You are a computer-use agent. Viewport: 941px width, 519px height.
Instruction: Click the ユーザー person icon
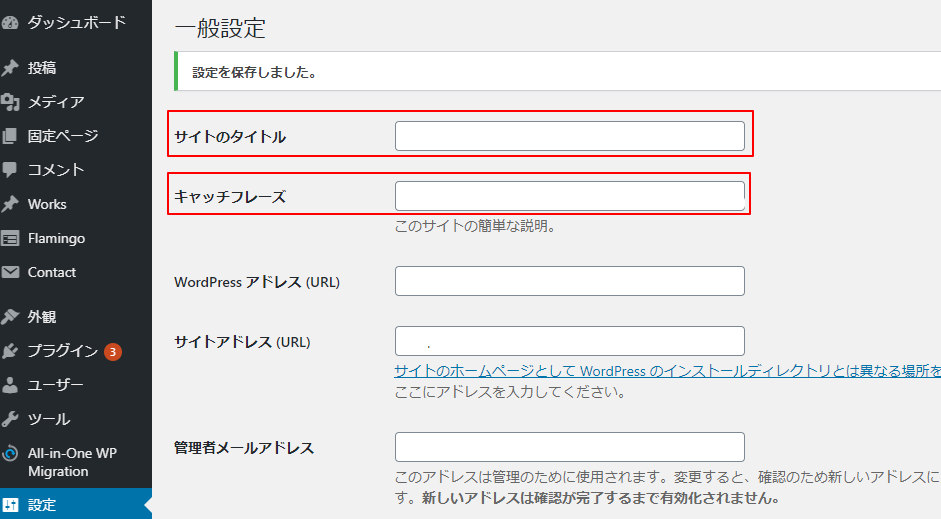[x=11, y=385]
